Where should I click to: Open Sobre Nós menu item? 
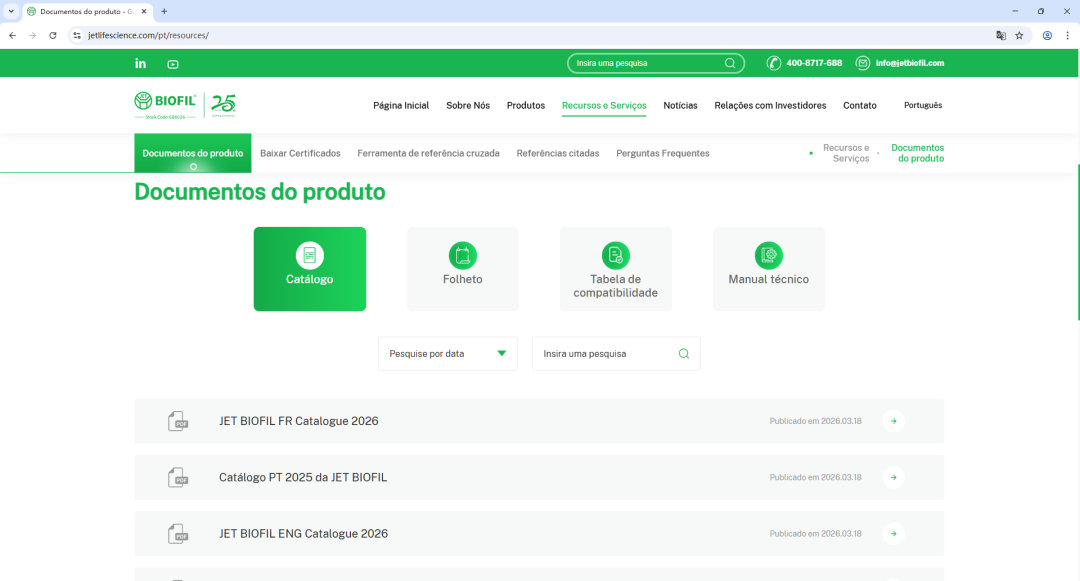tap(468, 105)
